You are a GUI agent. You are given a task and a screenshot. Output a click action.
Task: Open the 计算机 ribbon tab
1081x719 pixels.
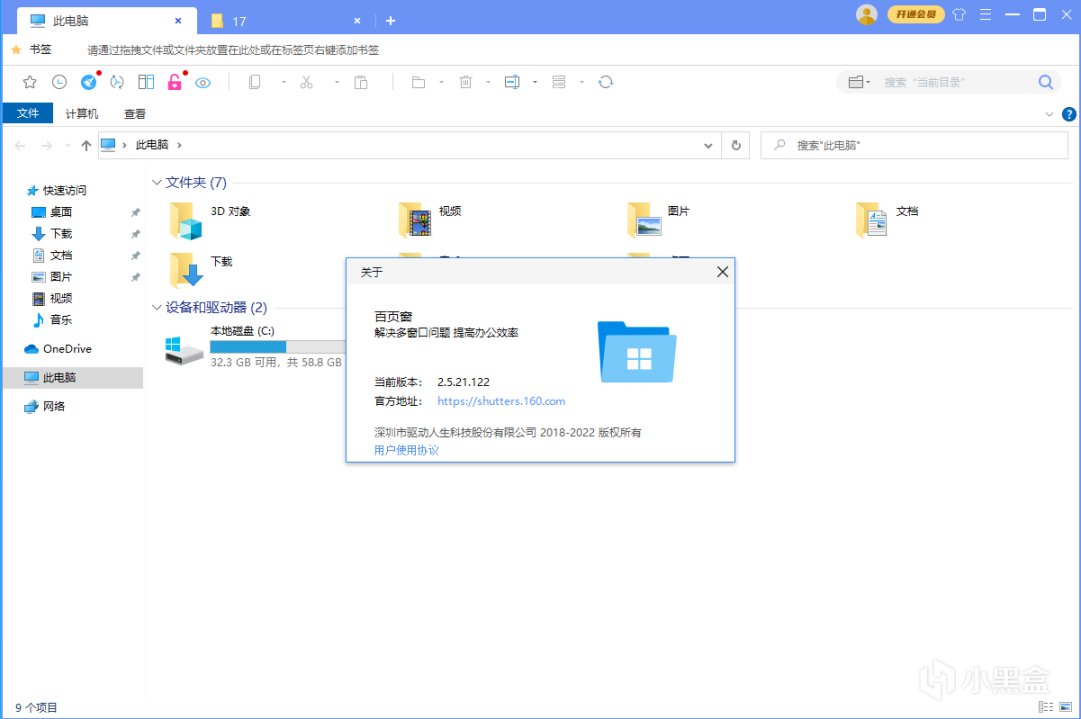click(81, 114)
